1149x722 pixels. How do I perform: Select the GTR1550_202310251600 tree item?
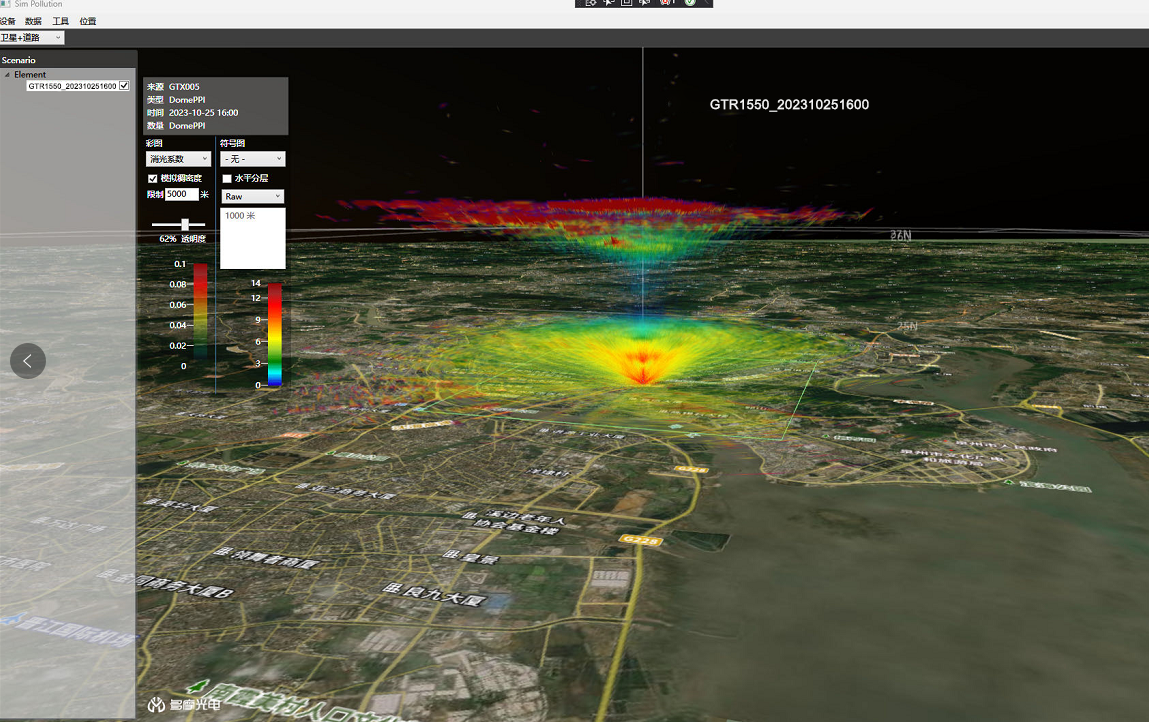tap(72, 86)
